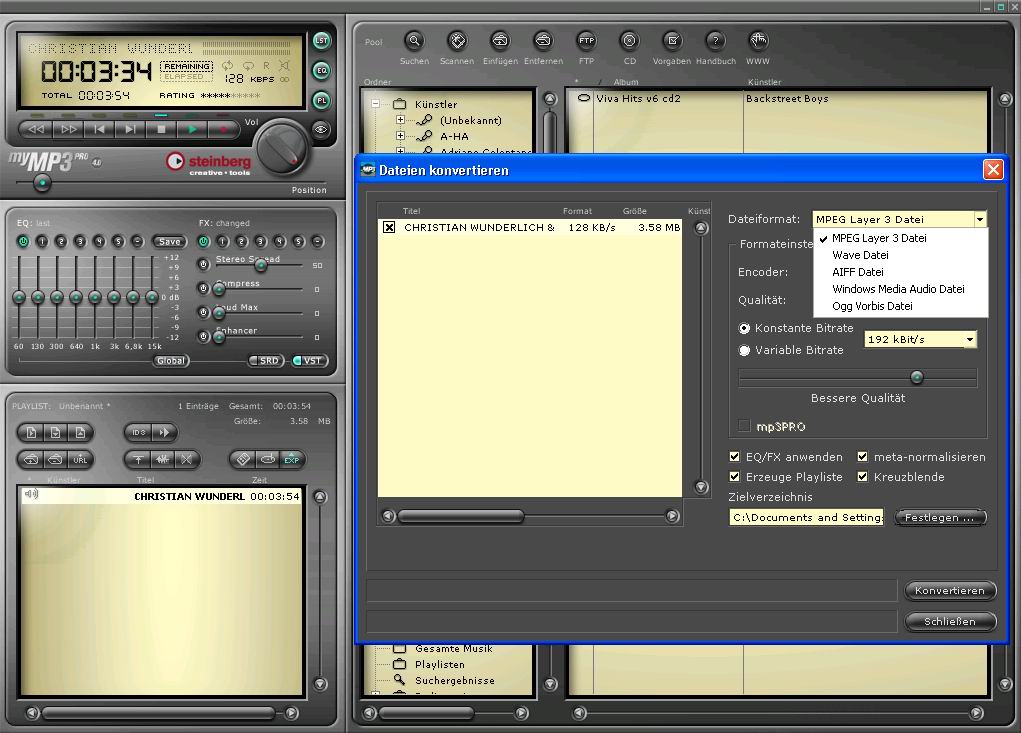
Task: Open the Handbuch help icon
Action: tap(716, 41)
